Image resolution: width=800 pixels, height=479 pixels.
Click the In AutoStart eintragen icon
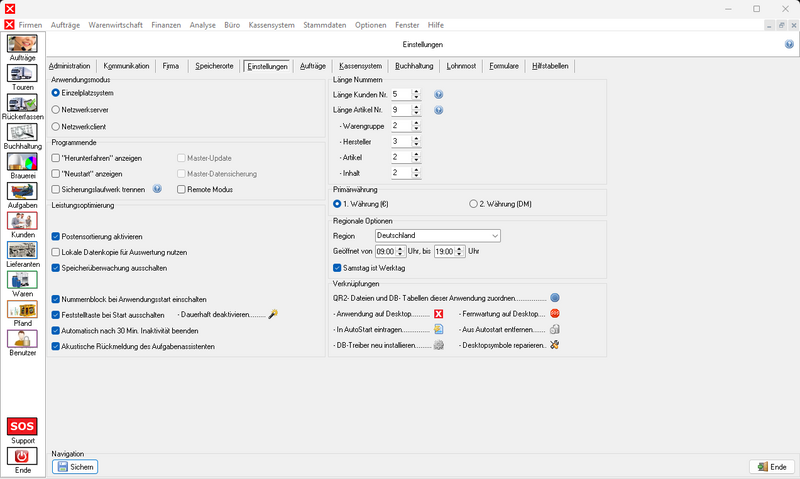[x=438, y=330]
